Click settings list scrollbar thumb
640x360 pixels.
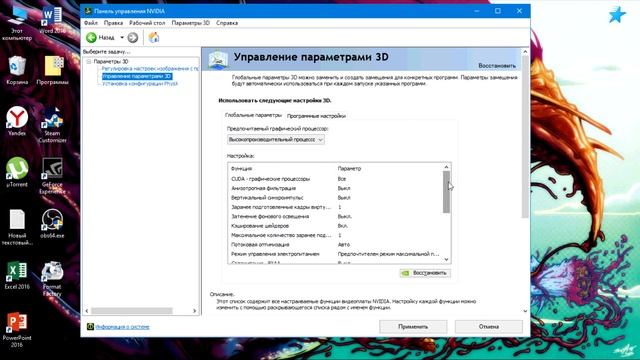click(446, 192)
